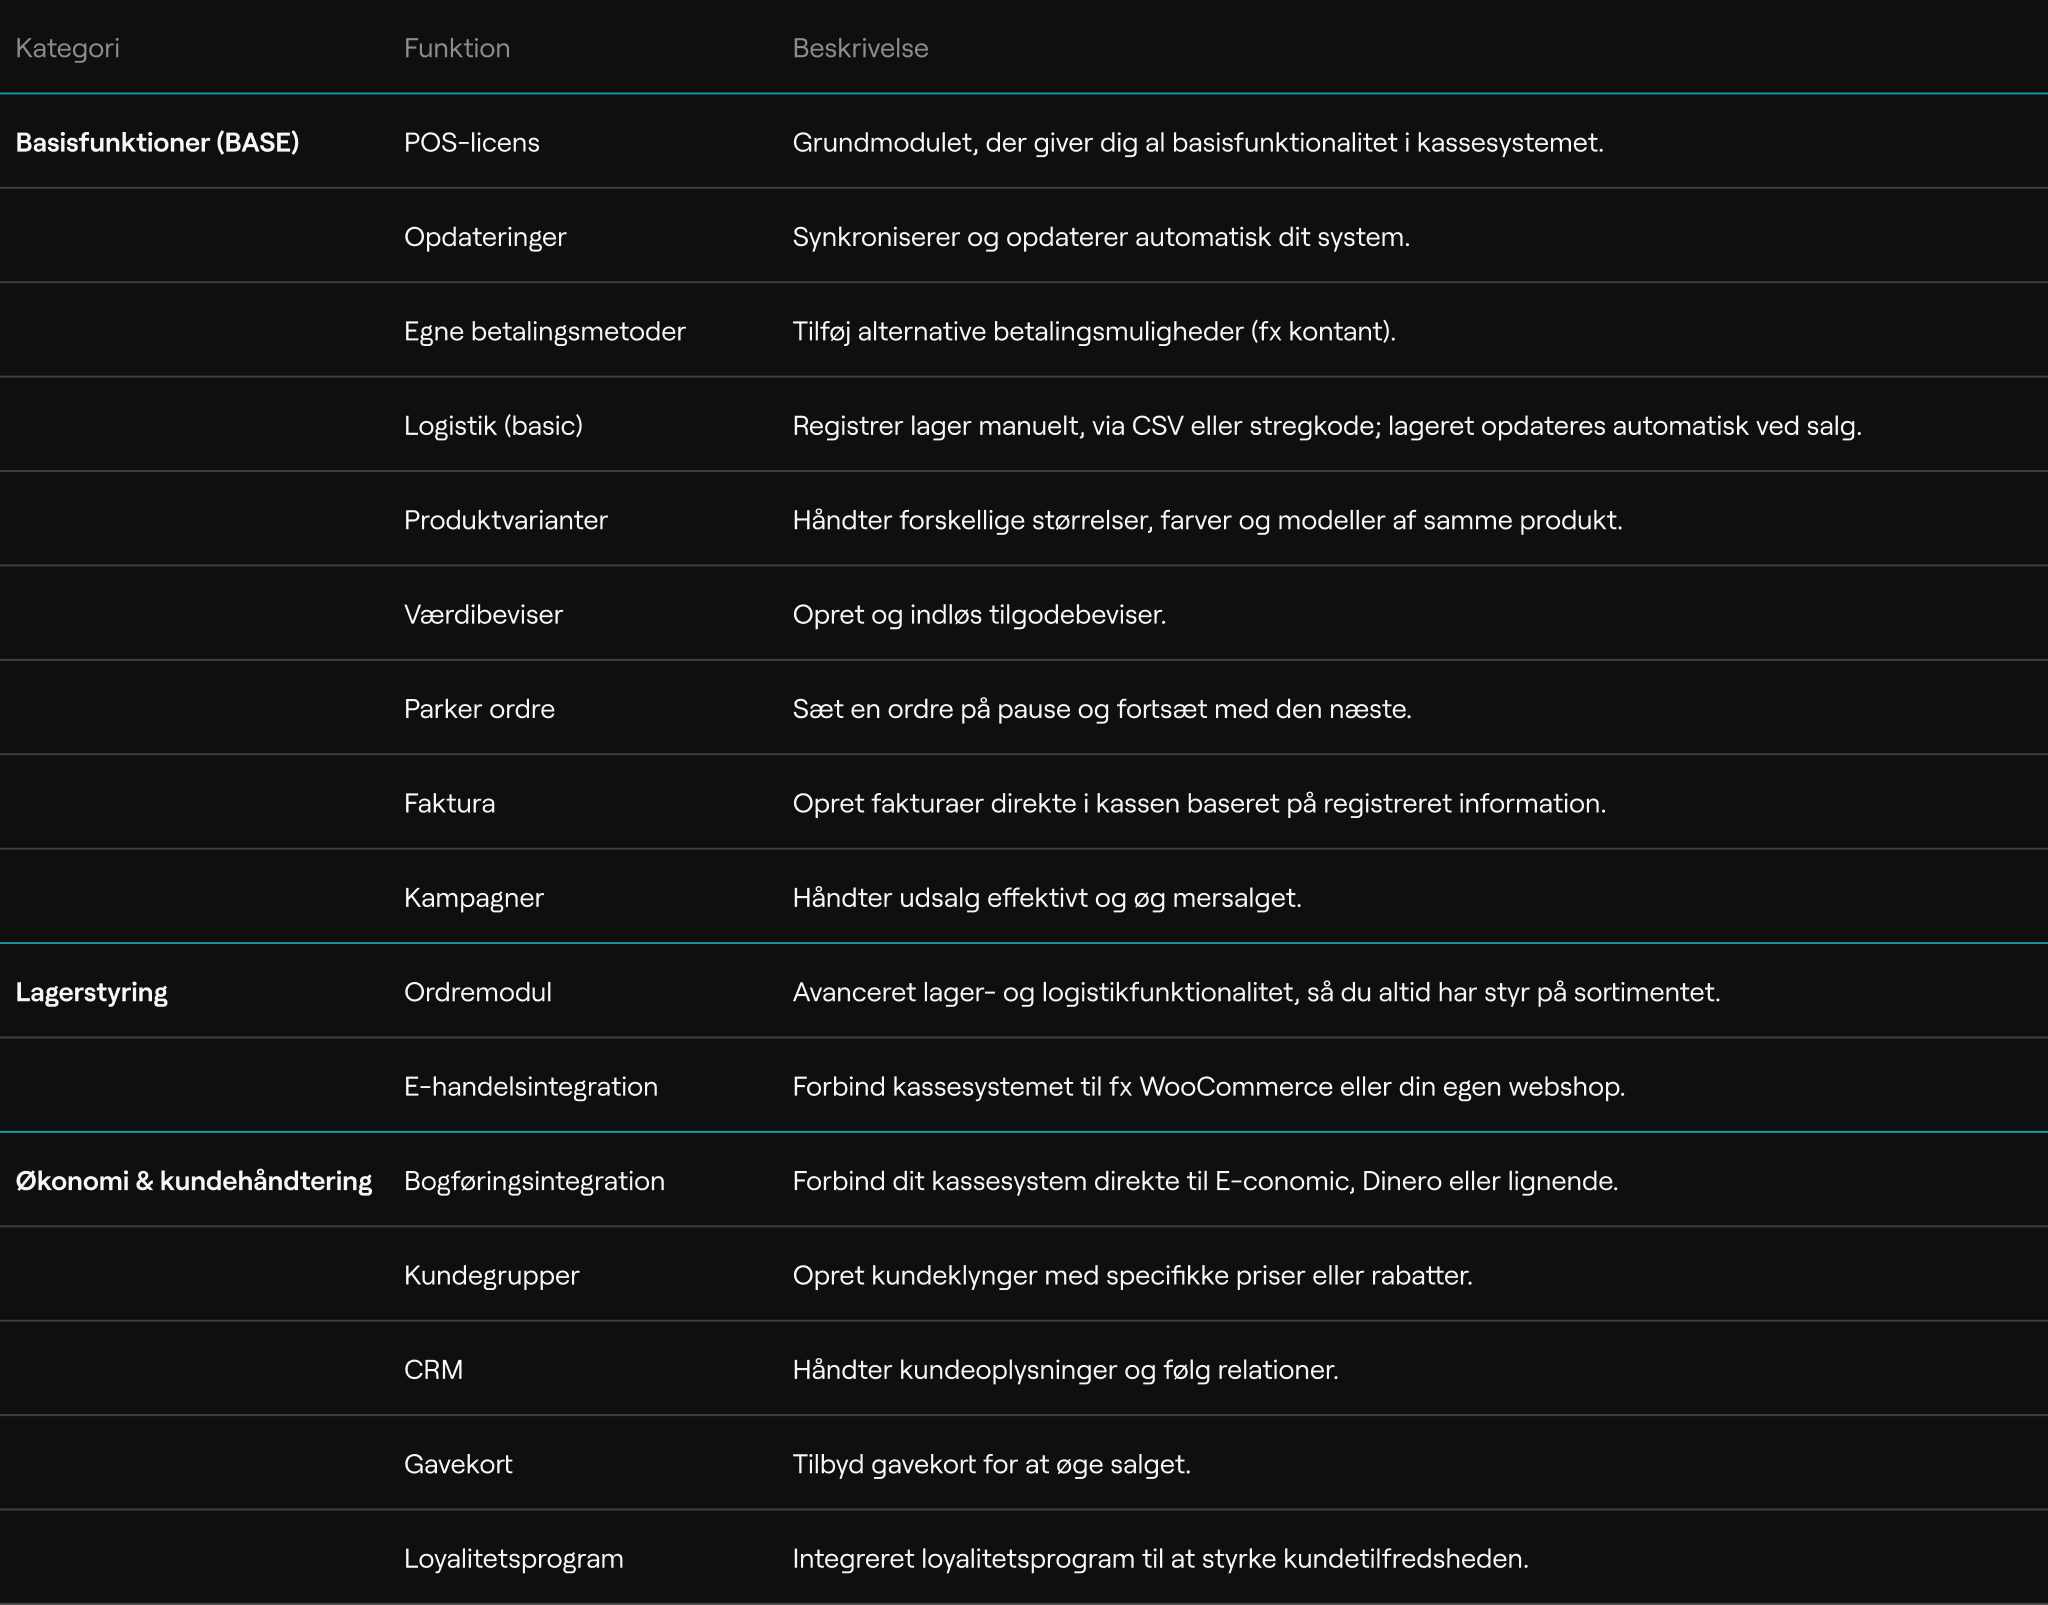Select the Kampagner function cell
Image resolution: width=2048 pixels, height=1605 pixels.
tap(473, 898)
